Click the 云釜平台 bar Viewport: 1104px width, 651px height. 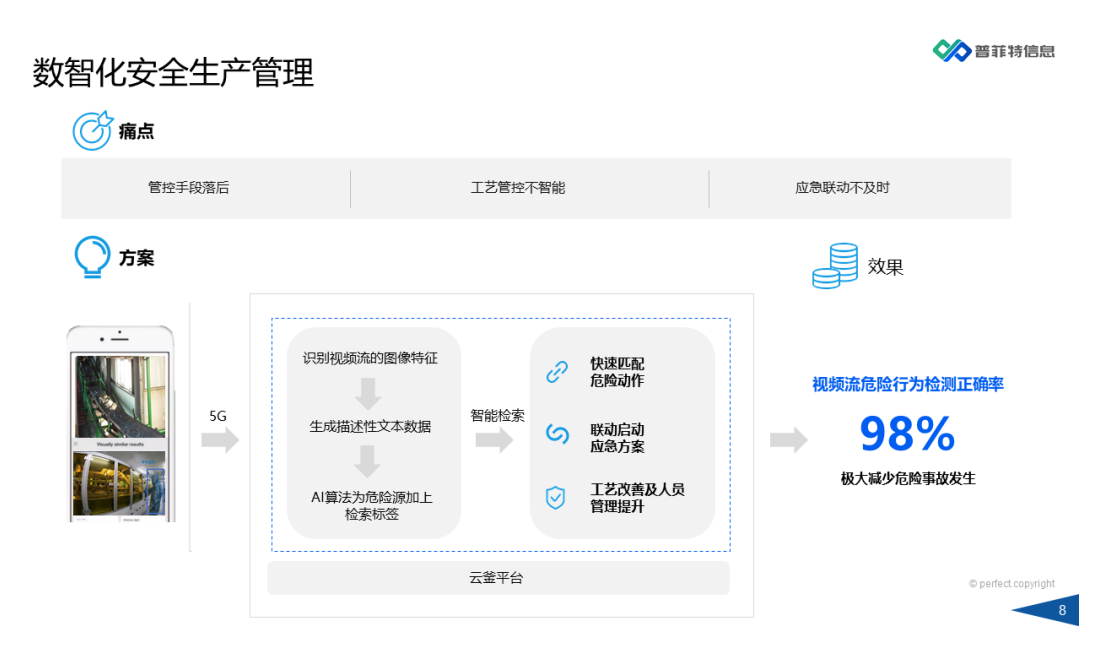pyautogui.click(x=497, y=578)
